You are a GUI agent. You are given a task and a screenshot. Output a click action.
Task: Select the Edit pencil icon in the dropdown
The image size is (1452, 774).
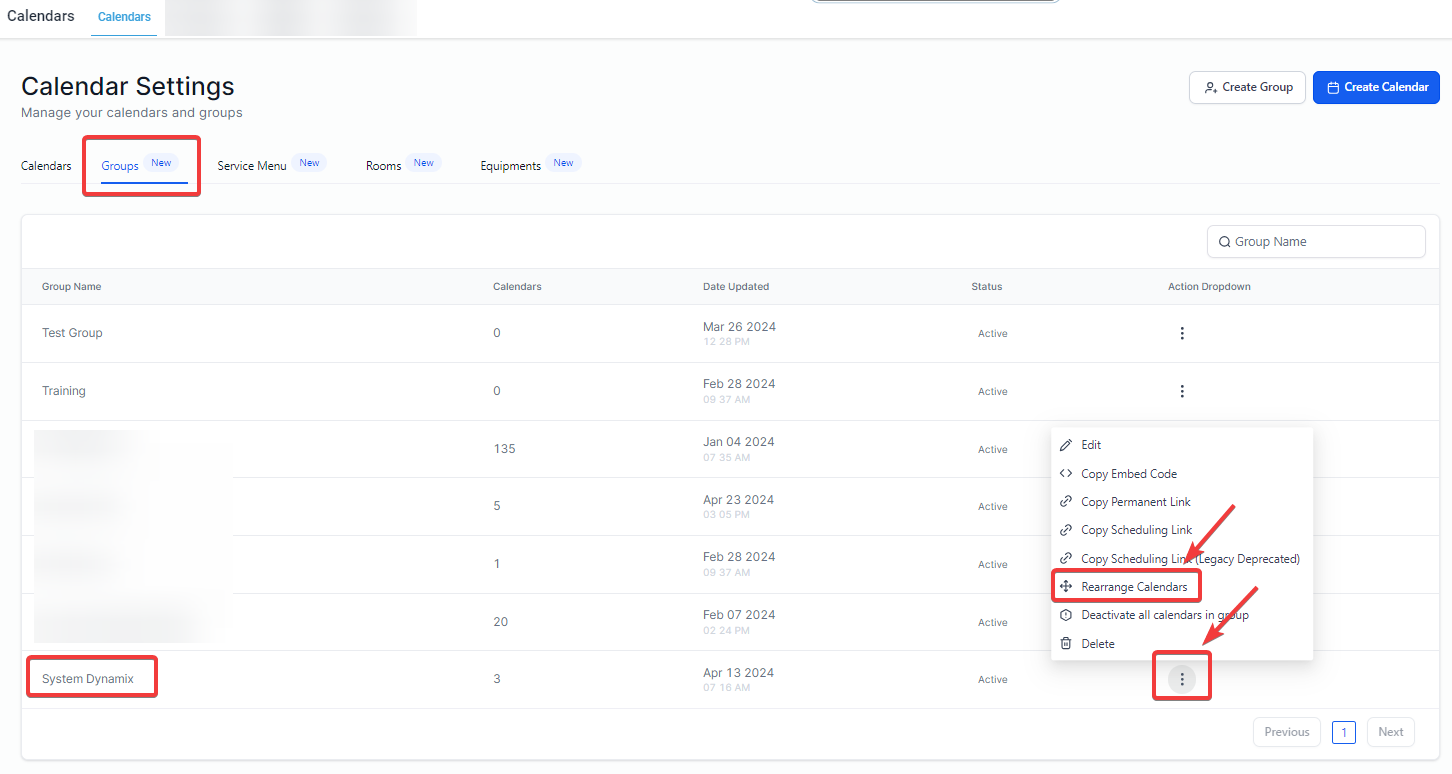[1068, 444]
